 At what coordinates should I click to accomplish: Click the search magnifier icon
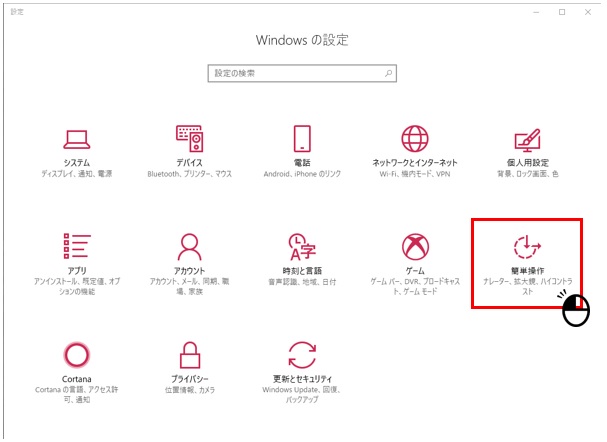pyautogui.click(x=388, y=73)
